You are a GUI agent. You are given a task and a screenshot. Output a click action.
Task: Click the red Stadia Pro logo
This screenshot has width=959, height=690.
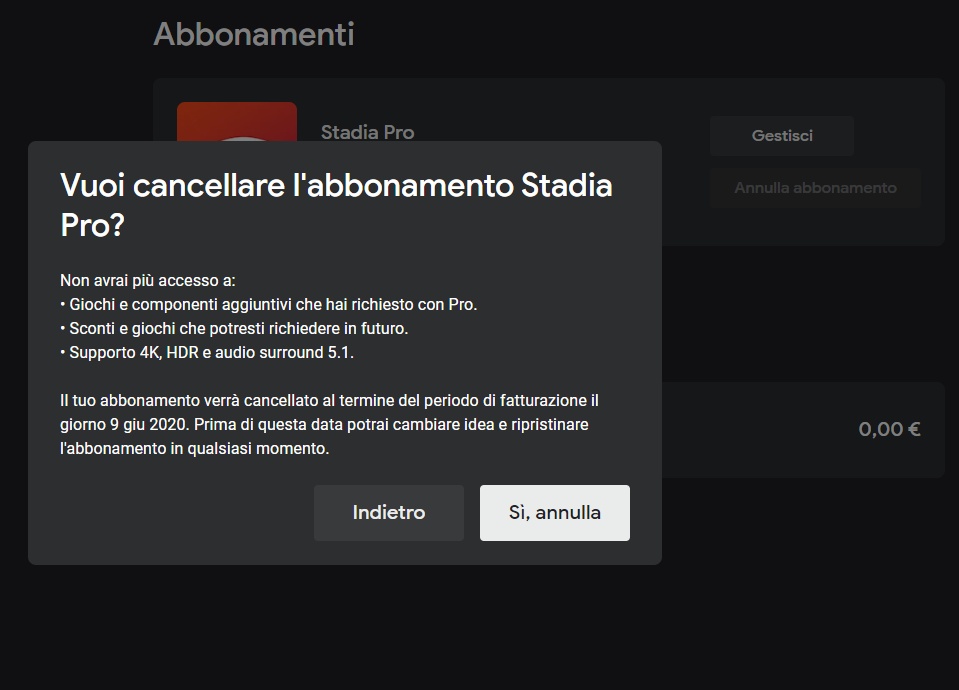pyautogui.click(x=237, y=122)
